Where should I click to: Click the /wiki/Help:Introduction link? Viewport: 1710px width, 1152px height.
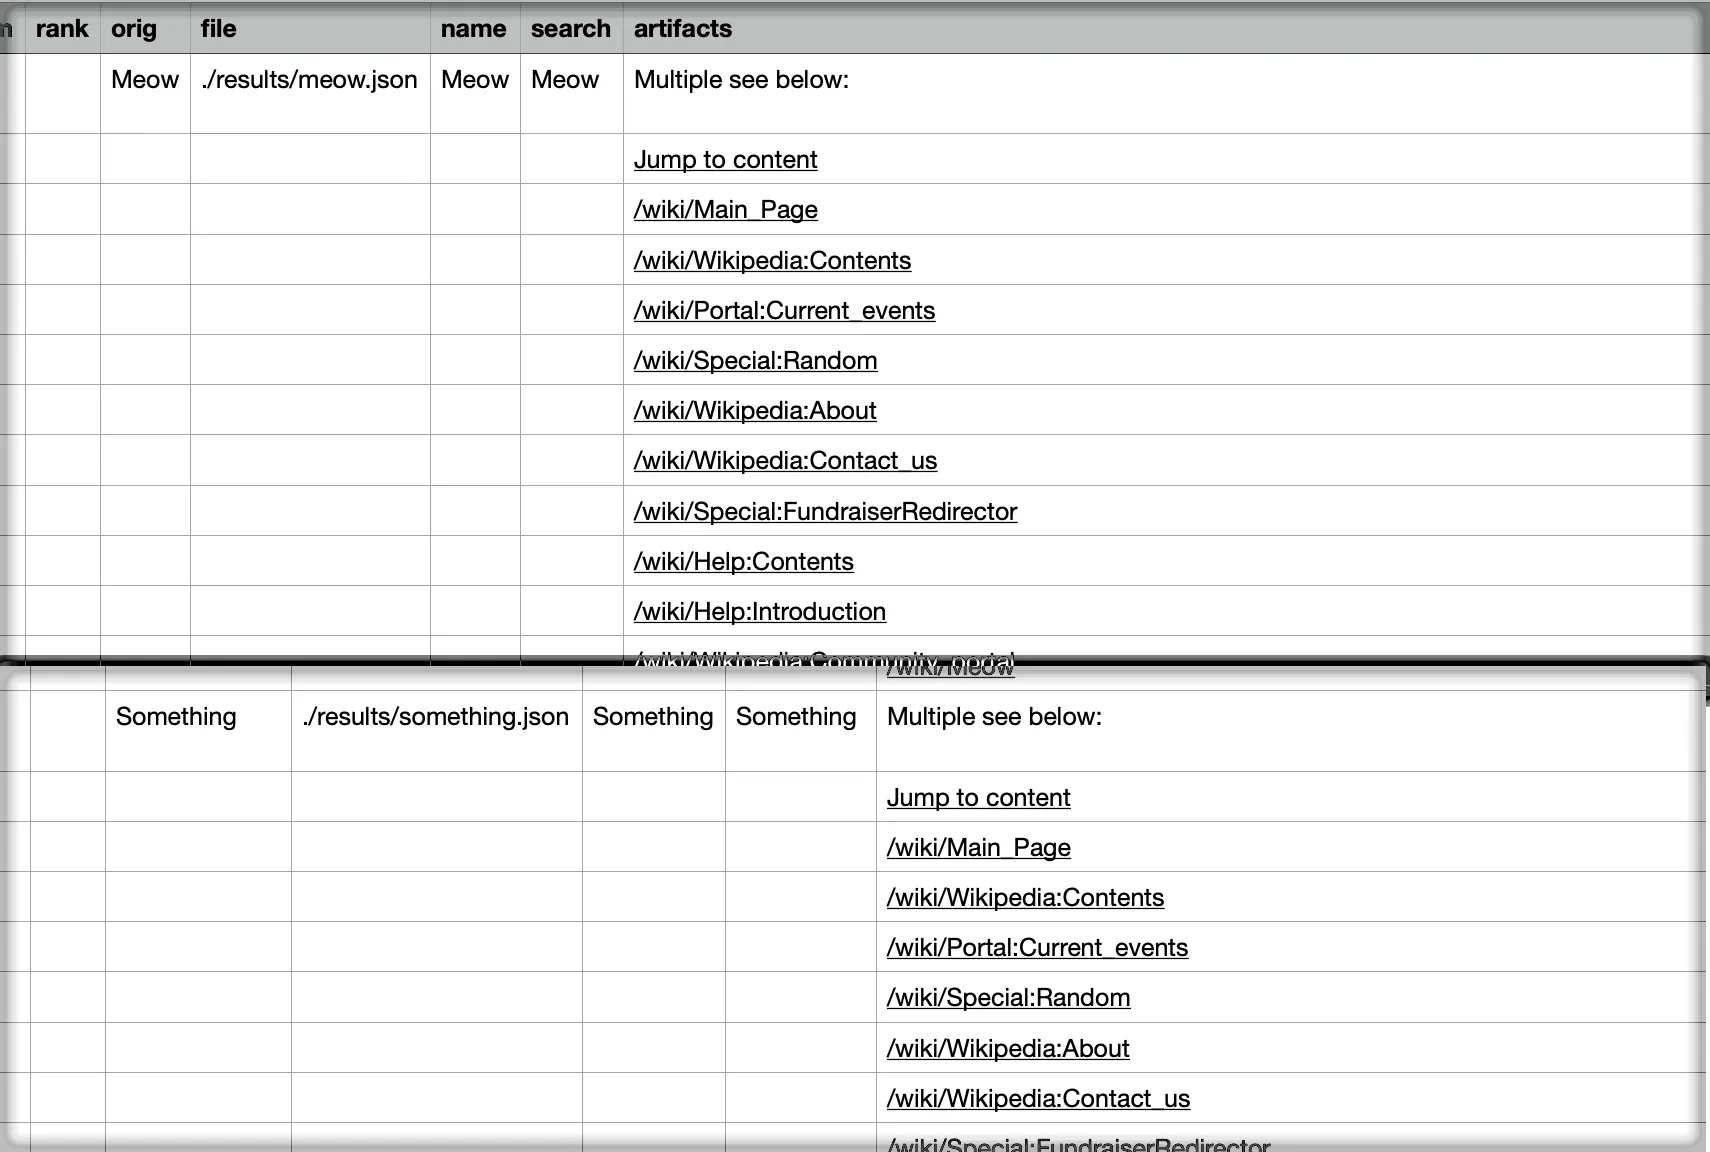[x=760, y=611]
